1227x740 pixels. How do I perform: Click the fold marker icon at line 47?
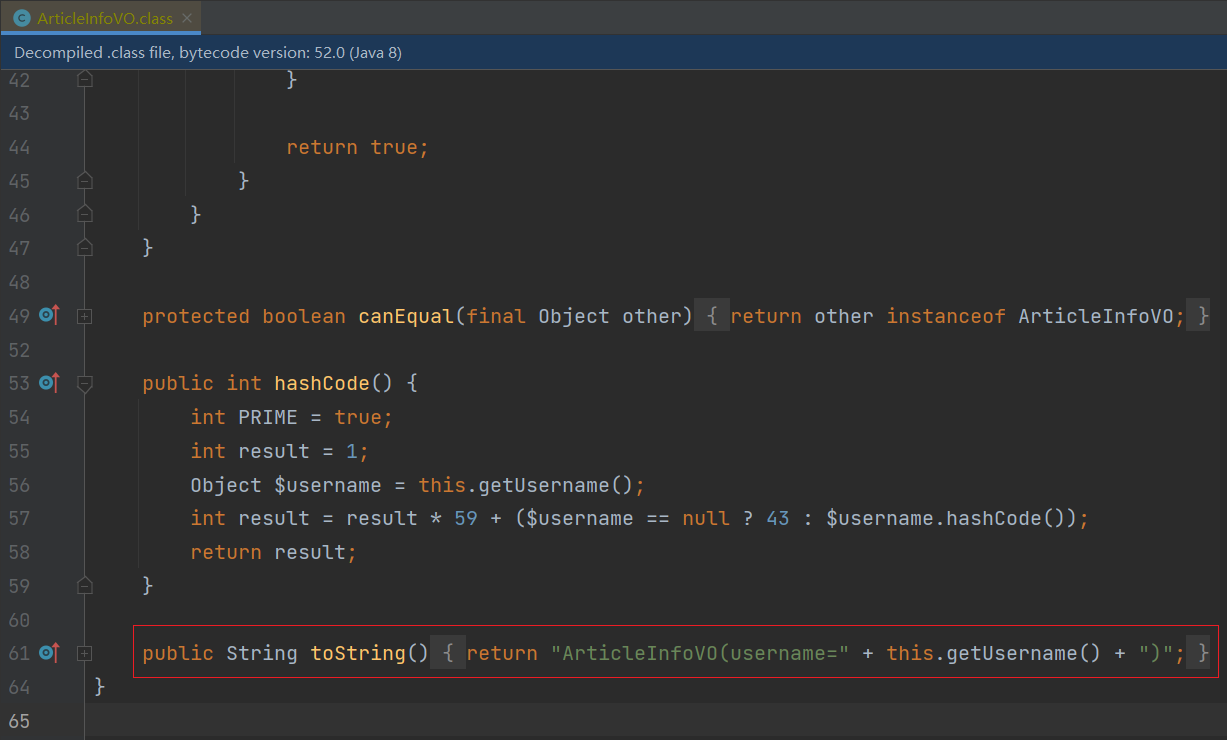85,247
